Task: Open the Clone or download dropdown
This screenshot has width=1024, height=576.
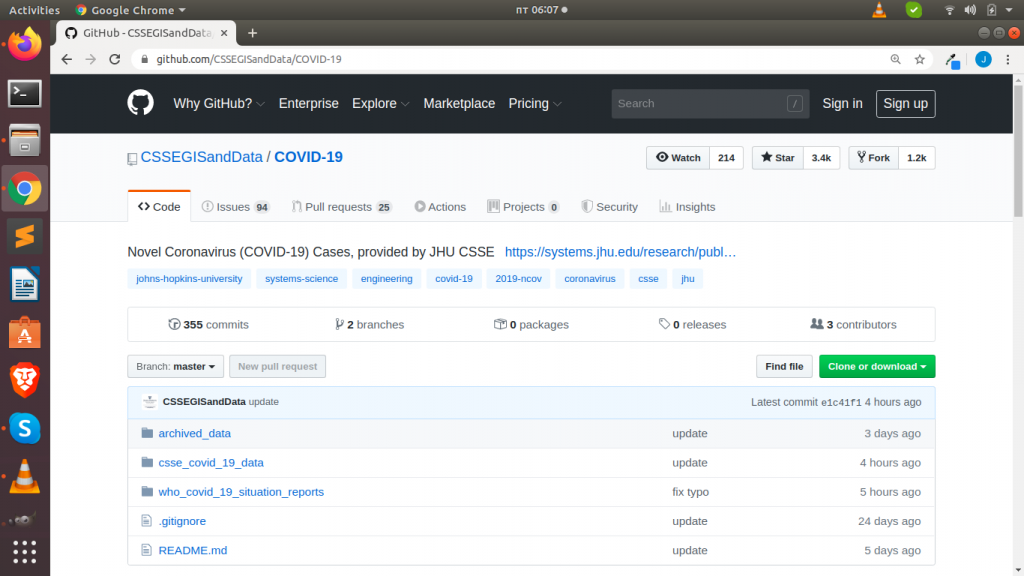Action: 877,366
